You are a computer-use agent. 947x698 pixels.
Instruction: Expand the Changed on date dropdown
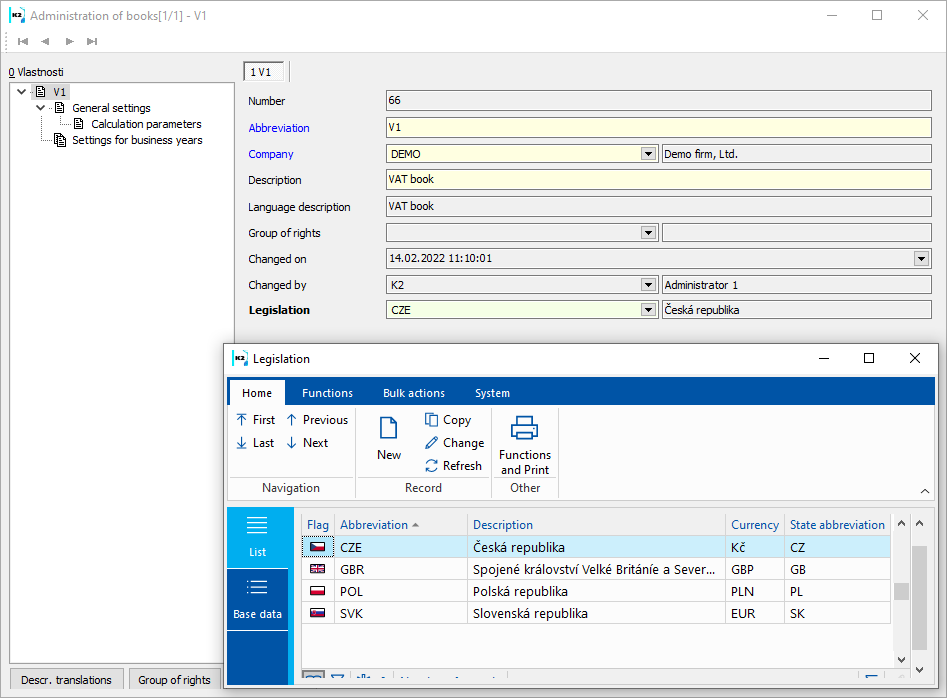(921, 259)
